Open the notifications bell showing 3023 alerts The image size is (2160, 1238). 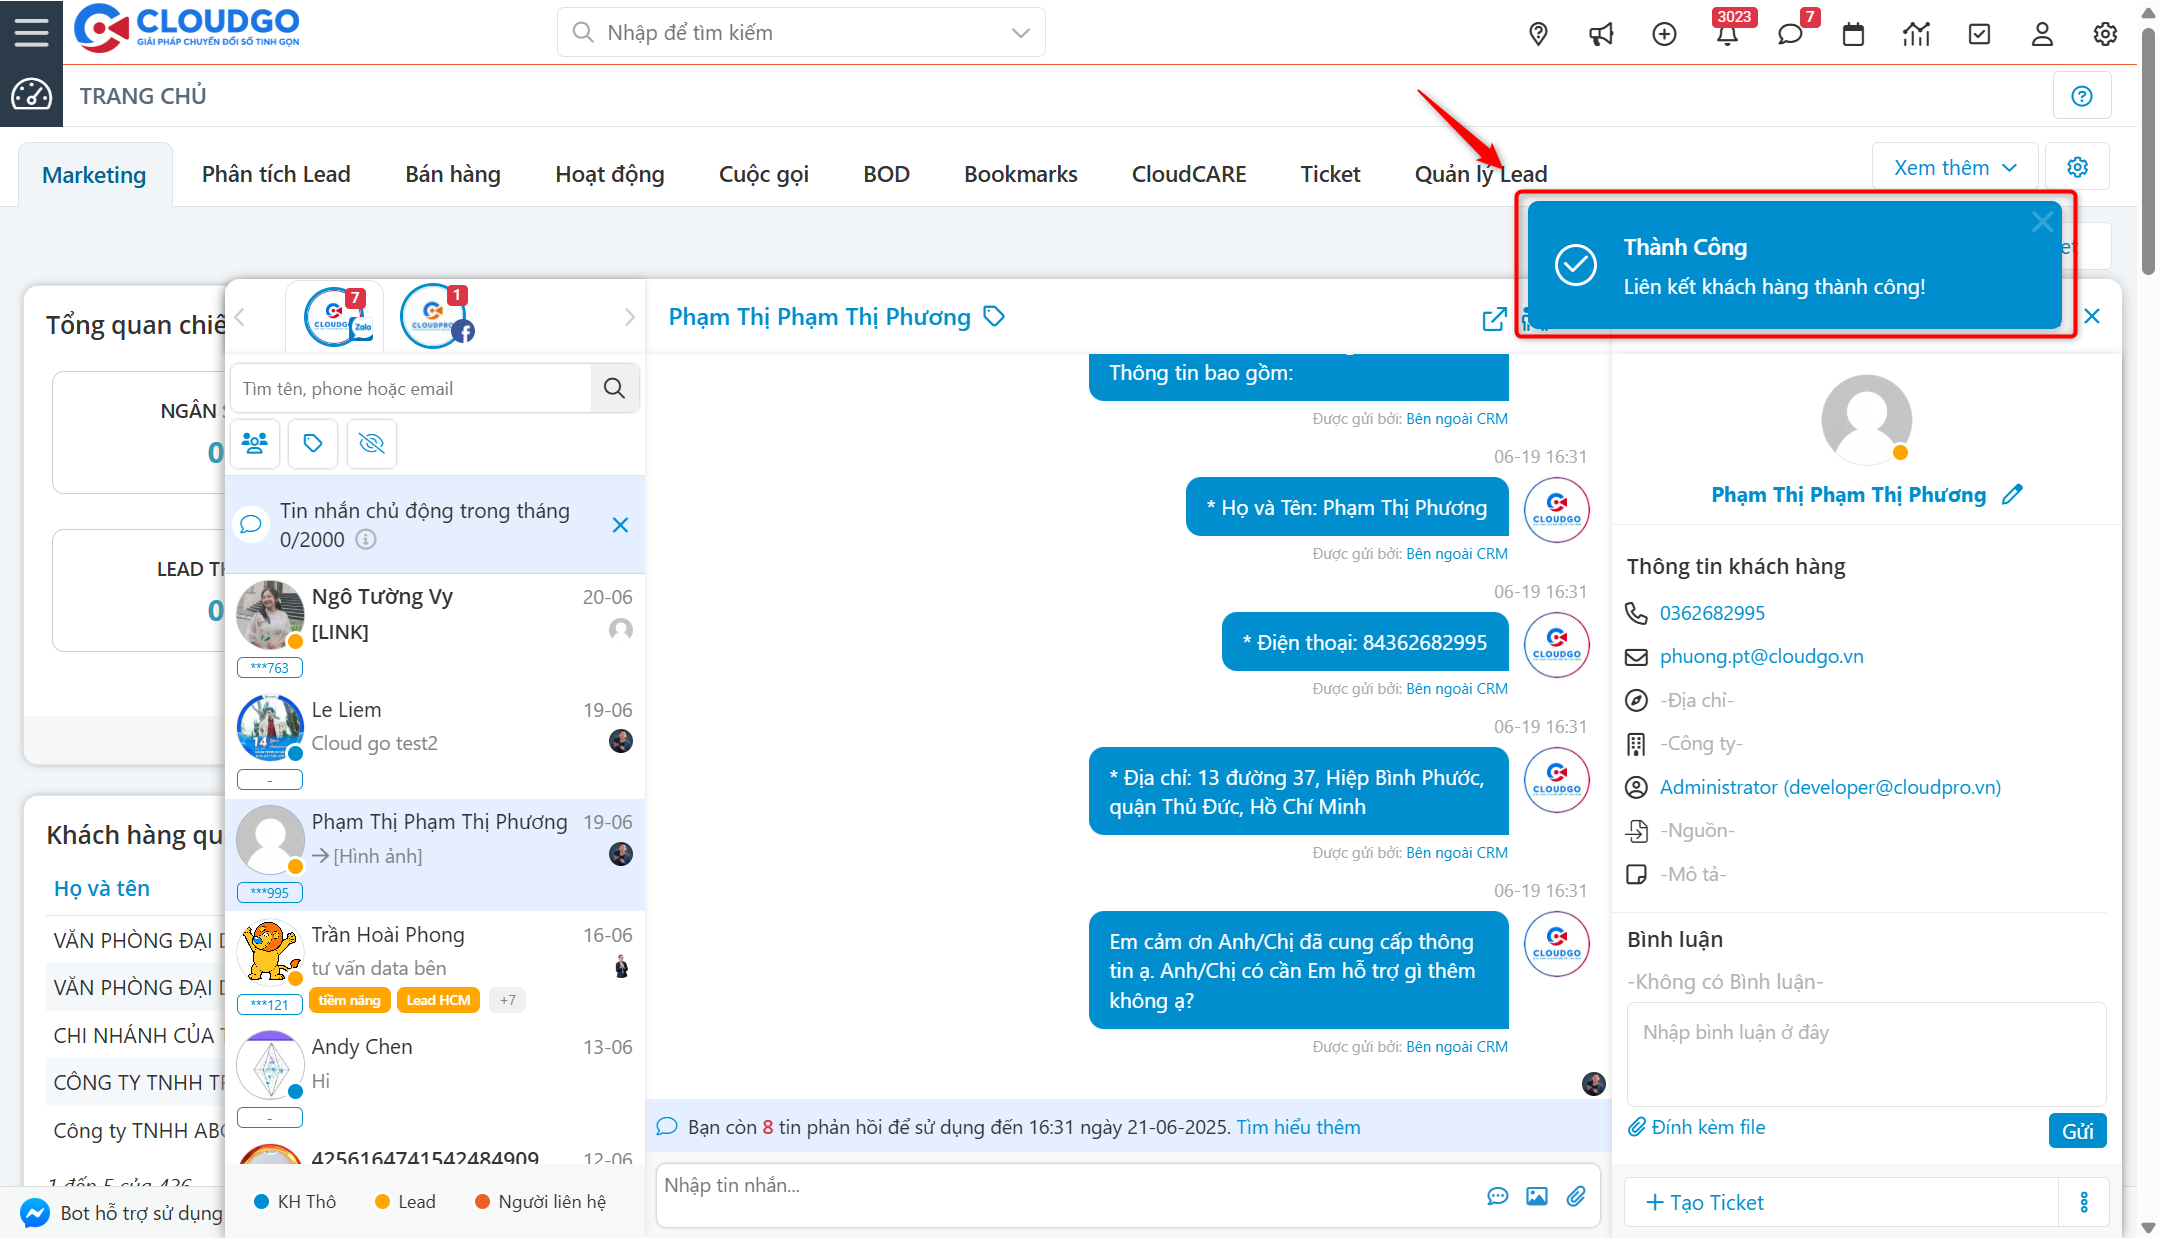[1728, 33]
